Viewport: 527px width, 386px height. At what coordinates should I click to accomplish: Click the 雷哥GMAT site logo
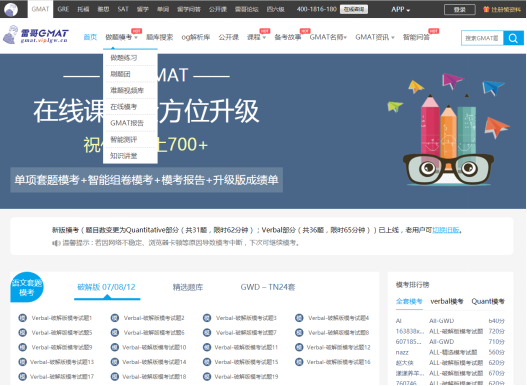[36, 35]
